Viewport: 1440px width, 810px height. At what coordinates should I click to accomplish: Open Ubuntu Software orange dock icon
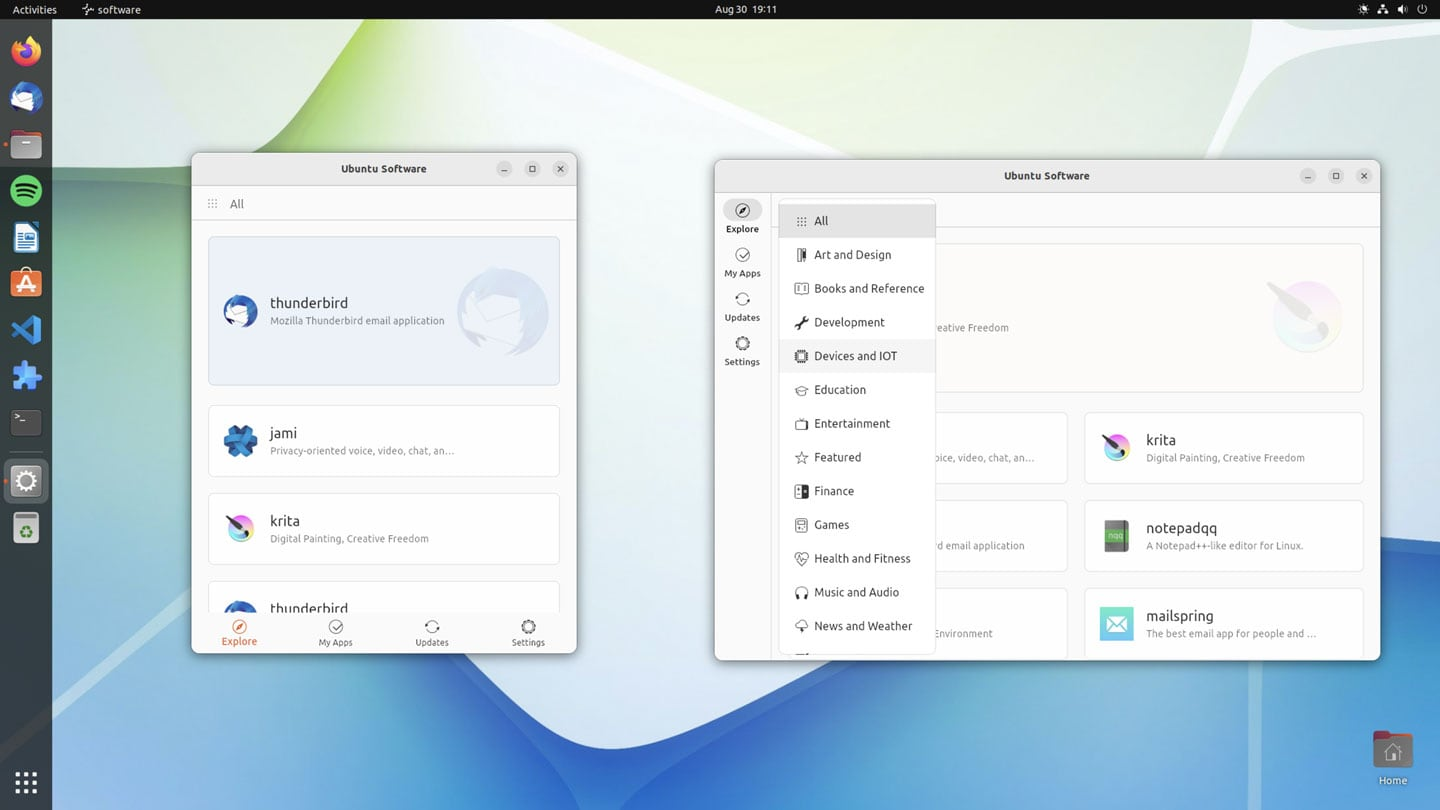pyautogui.click(x=26, y=283)
